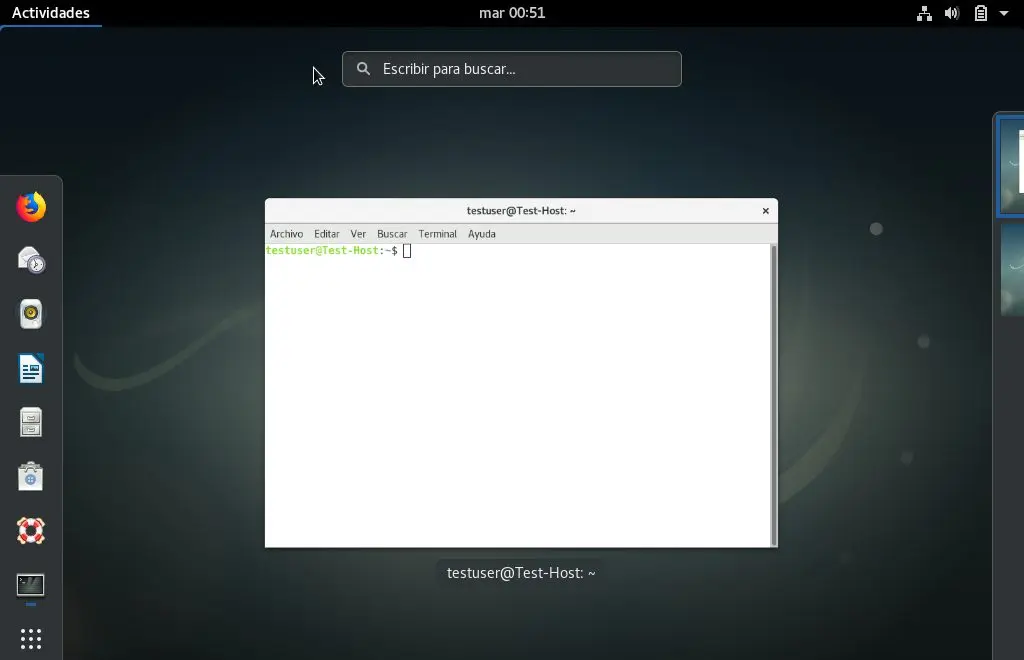This screenshot has width=1024, height=660.
Task: Open the Archivo menu in Terminal
Action: (286, 233)
